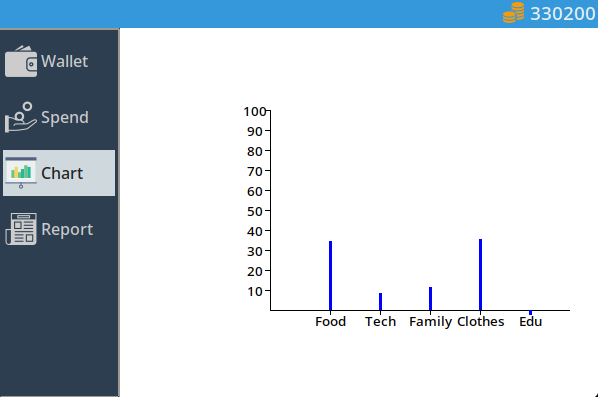Click the Food axis label
The image size is (598, 397).
coord(330,321)
